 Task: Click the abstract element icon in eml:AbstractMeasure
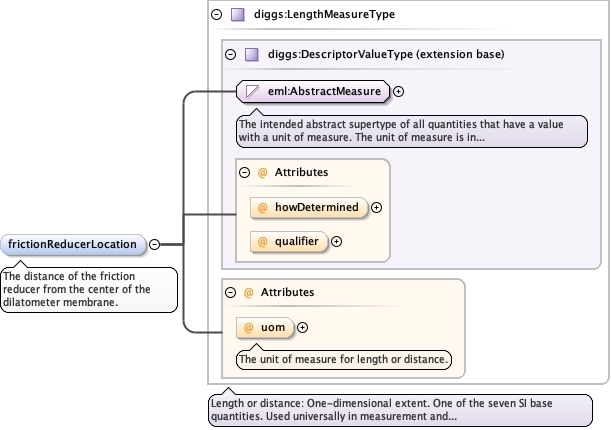(x=253, y=92)
